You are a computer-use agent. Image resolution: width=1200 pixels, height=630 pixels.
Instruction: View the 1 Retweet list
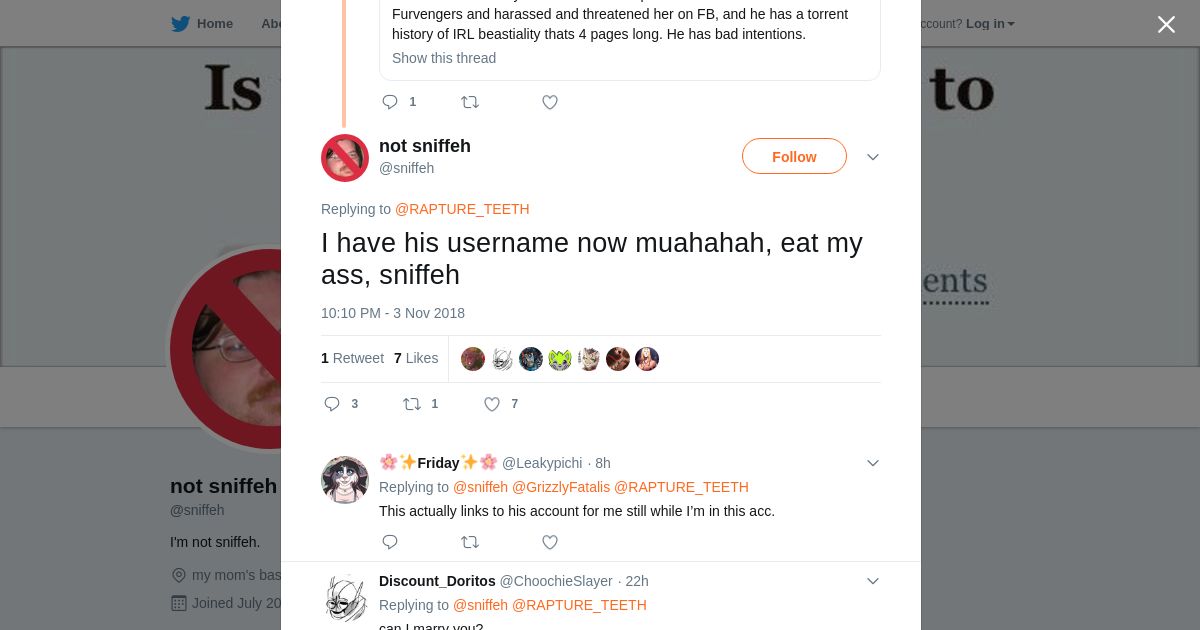(352, 358)
